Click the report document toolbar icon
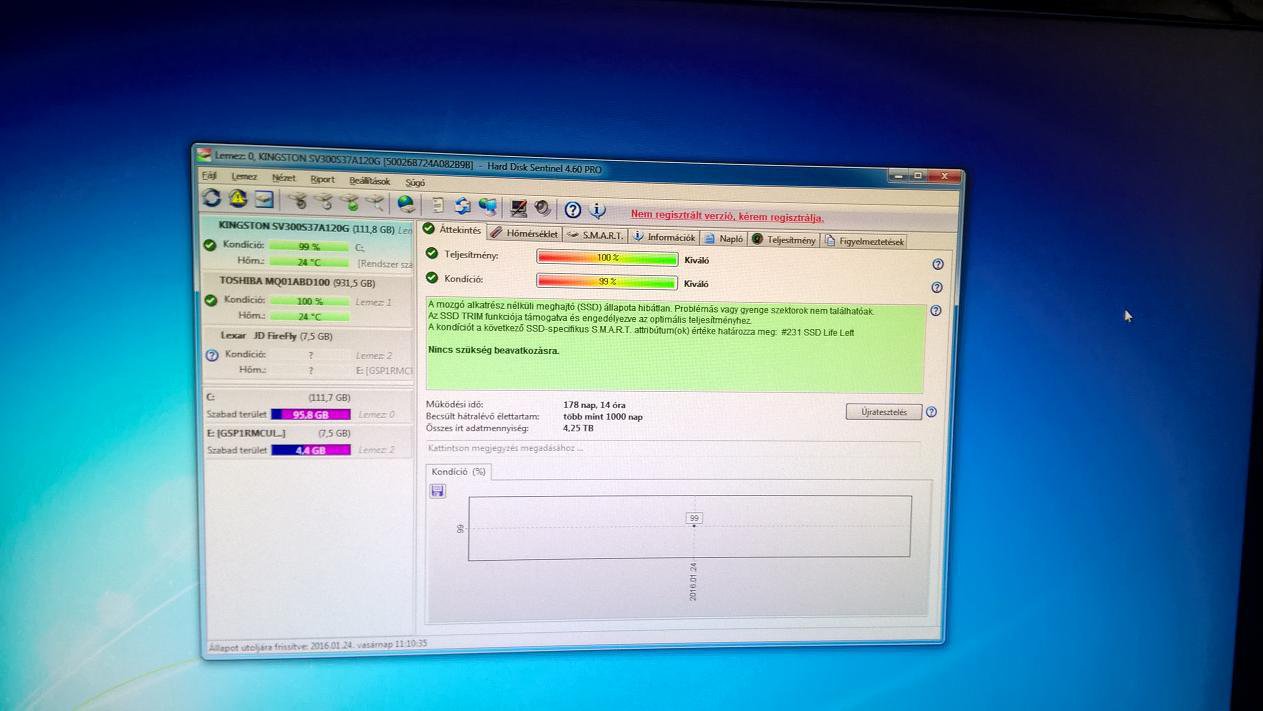Viewport: 1263px width, 711px height. pyautogui.click(x=437, y=205)
